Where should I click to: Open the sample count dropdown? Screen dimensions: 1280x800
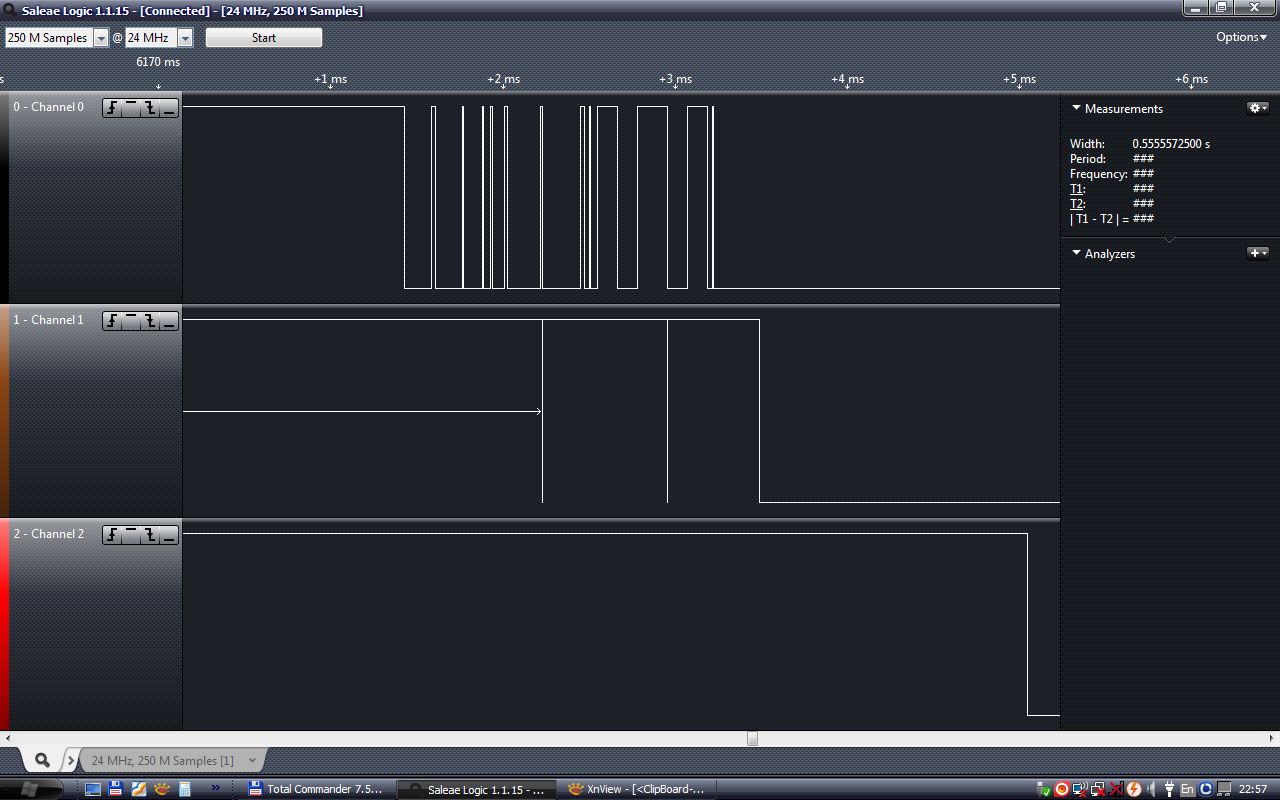coord(100,38)
